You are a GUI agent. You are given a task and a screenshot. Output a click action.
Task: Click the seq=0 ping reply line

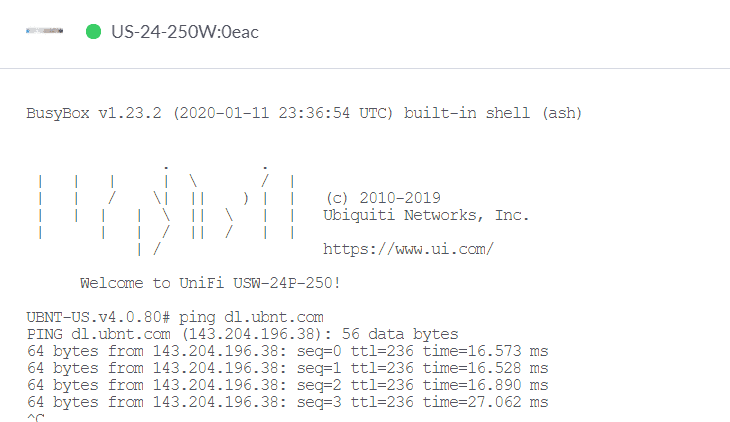coord(287,351)
